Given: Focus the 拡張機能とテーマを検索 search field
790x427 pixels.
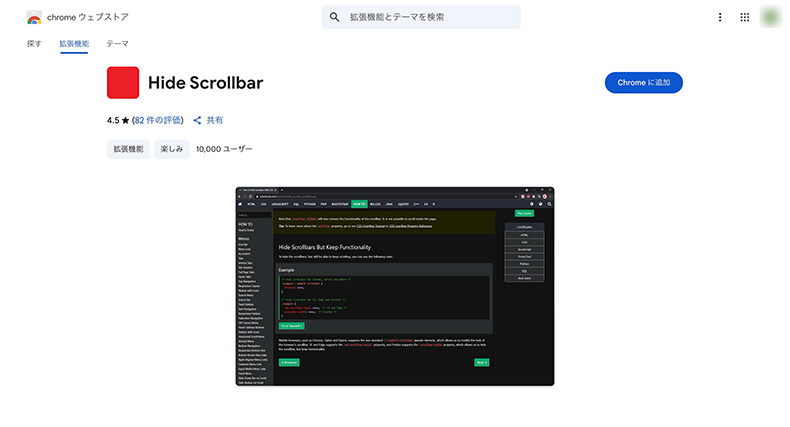Looking at the screenshot, I should tap(421, 17).
